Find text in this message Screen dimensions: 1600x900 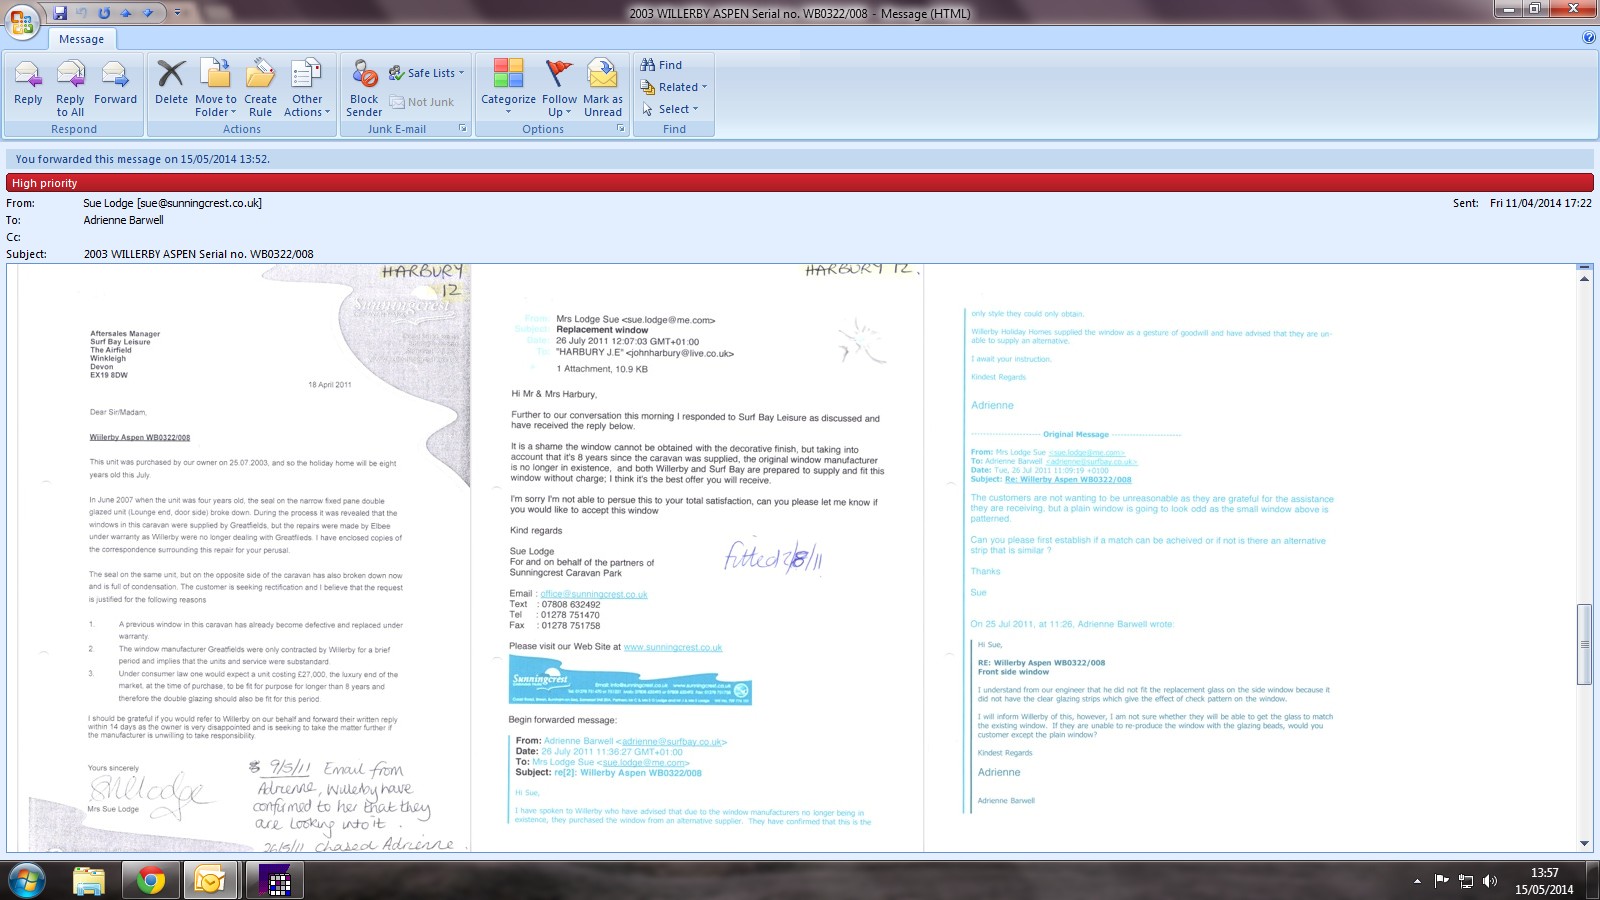coord(661,65)
